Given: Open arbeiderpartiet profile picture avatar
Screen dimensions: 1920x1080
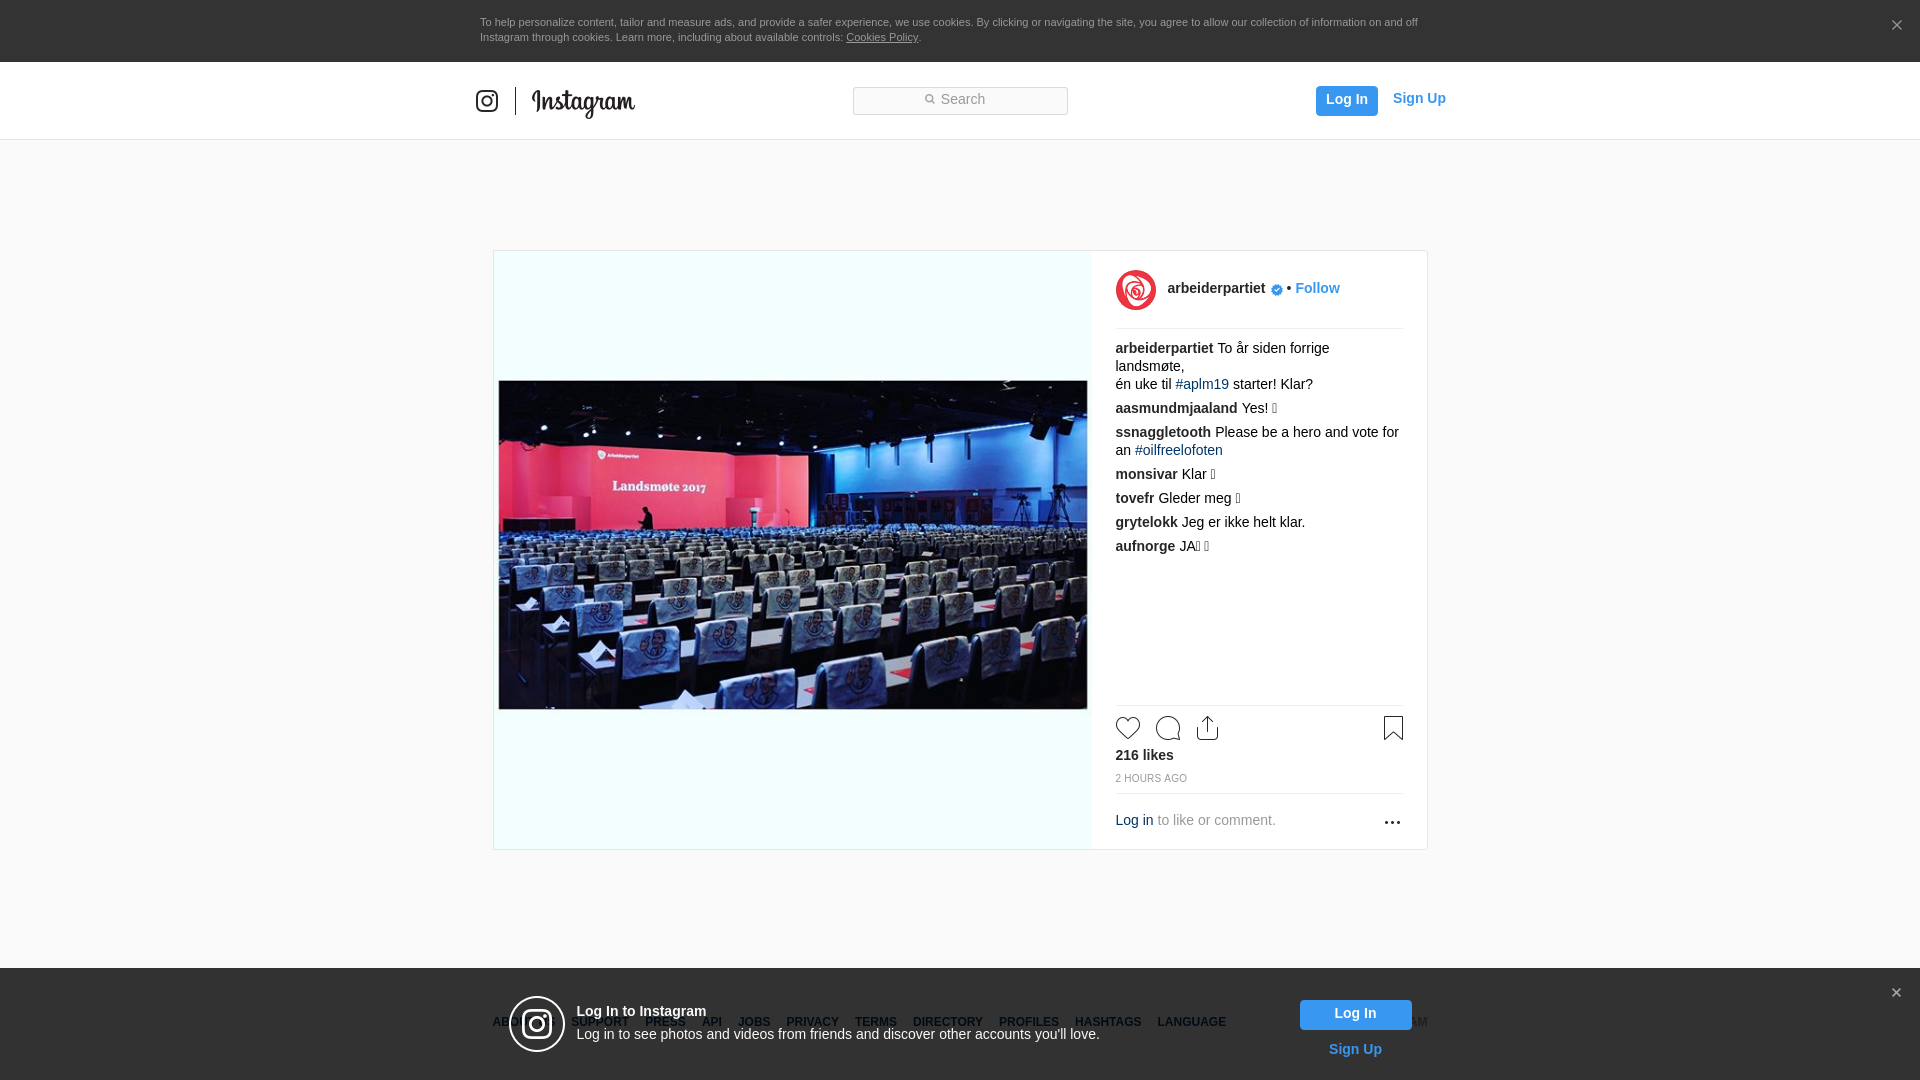Looking at the screenshot, I should (x=1135, y=290).
